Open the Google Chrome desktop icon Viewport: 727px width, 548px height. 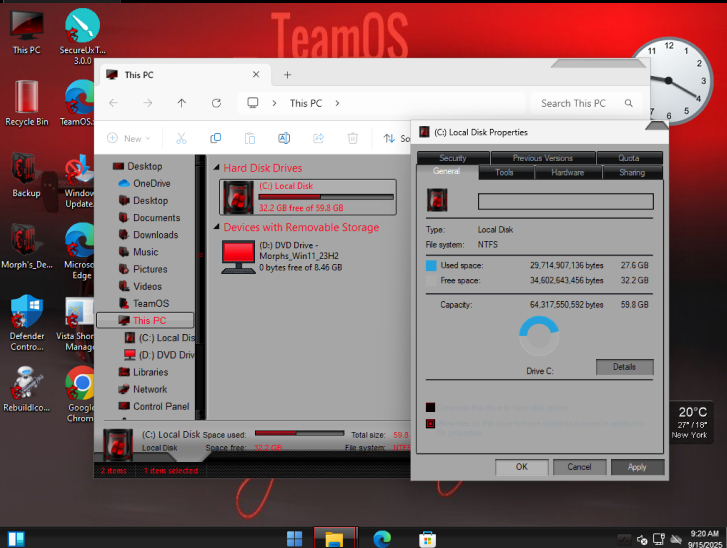[81, 394]
